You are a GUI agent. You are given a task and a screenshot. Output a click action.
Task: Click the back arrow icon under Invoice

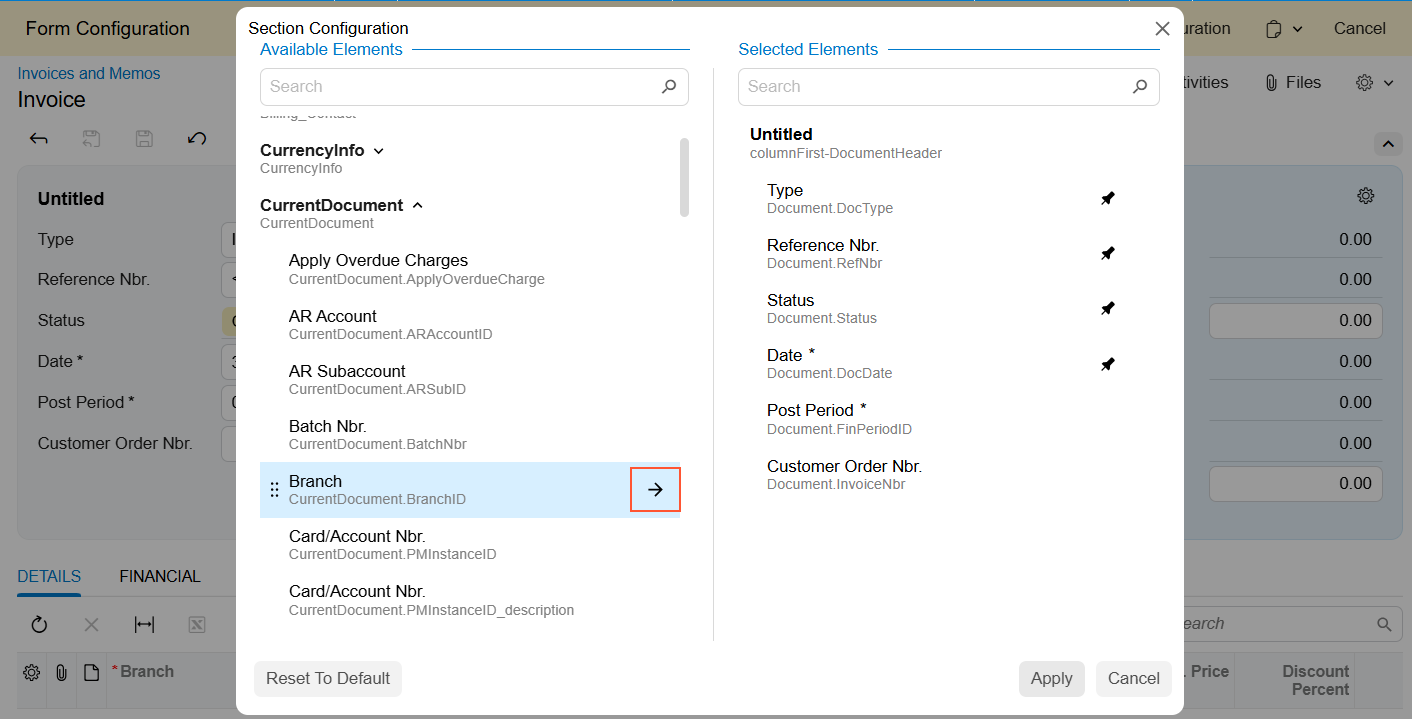[39, 139]
